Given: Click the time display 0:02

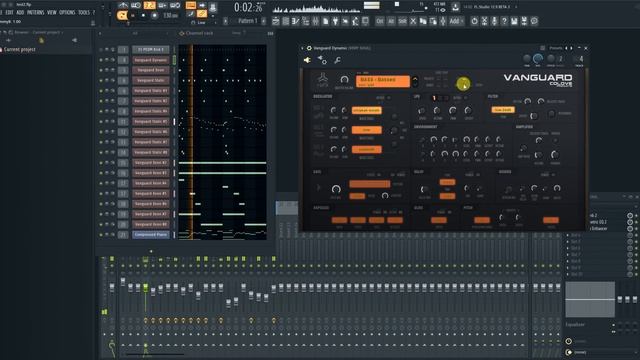Looking at the screenshot, I should [x=249, y=7].
